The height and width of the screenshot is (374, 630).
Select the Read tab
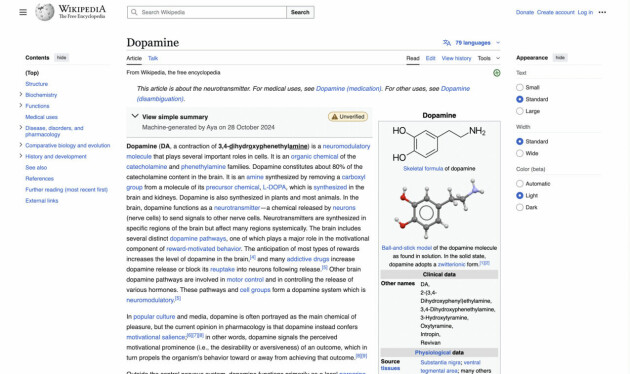(413, 58)
